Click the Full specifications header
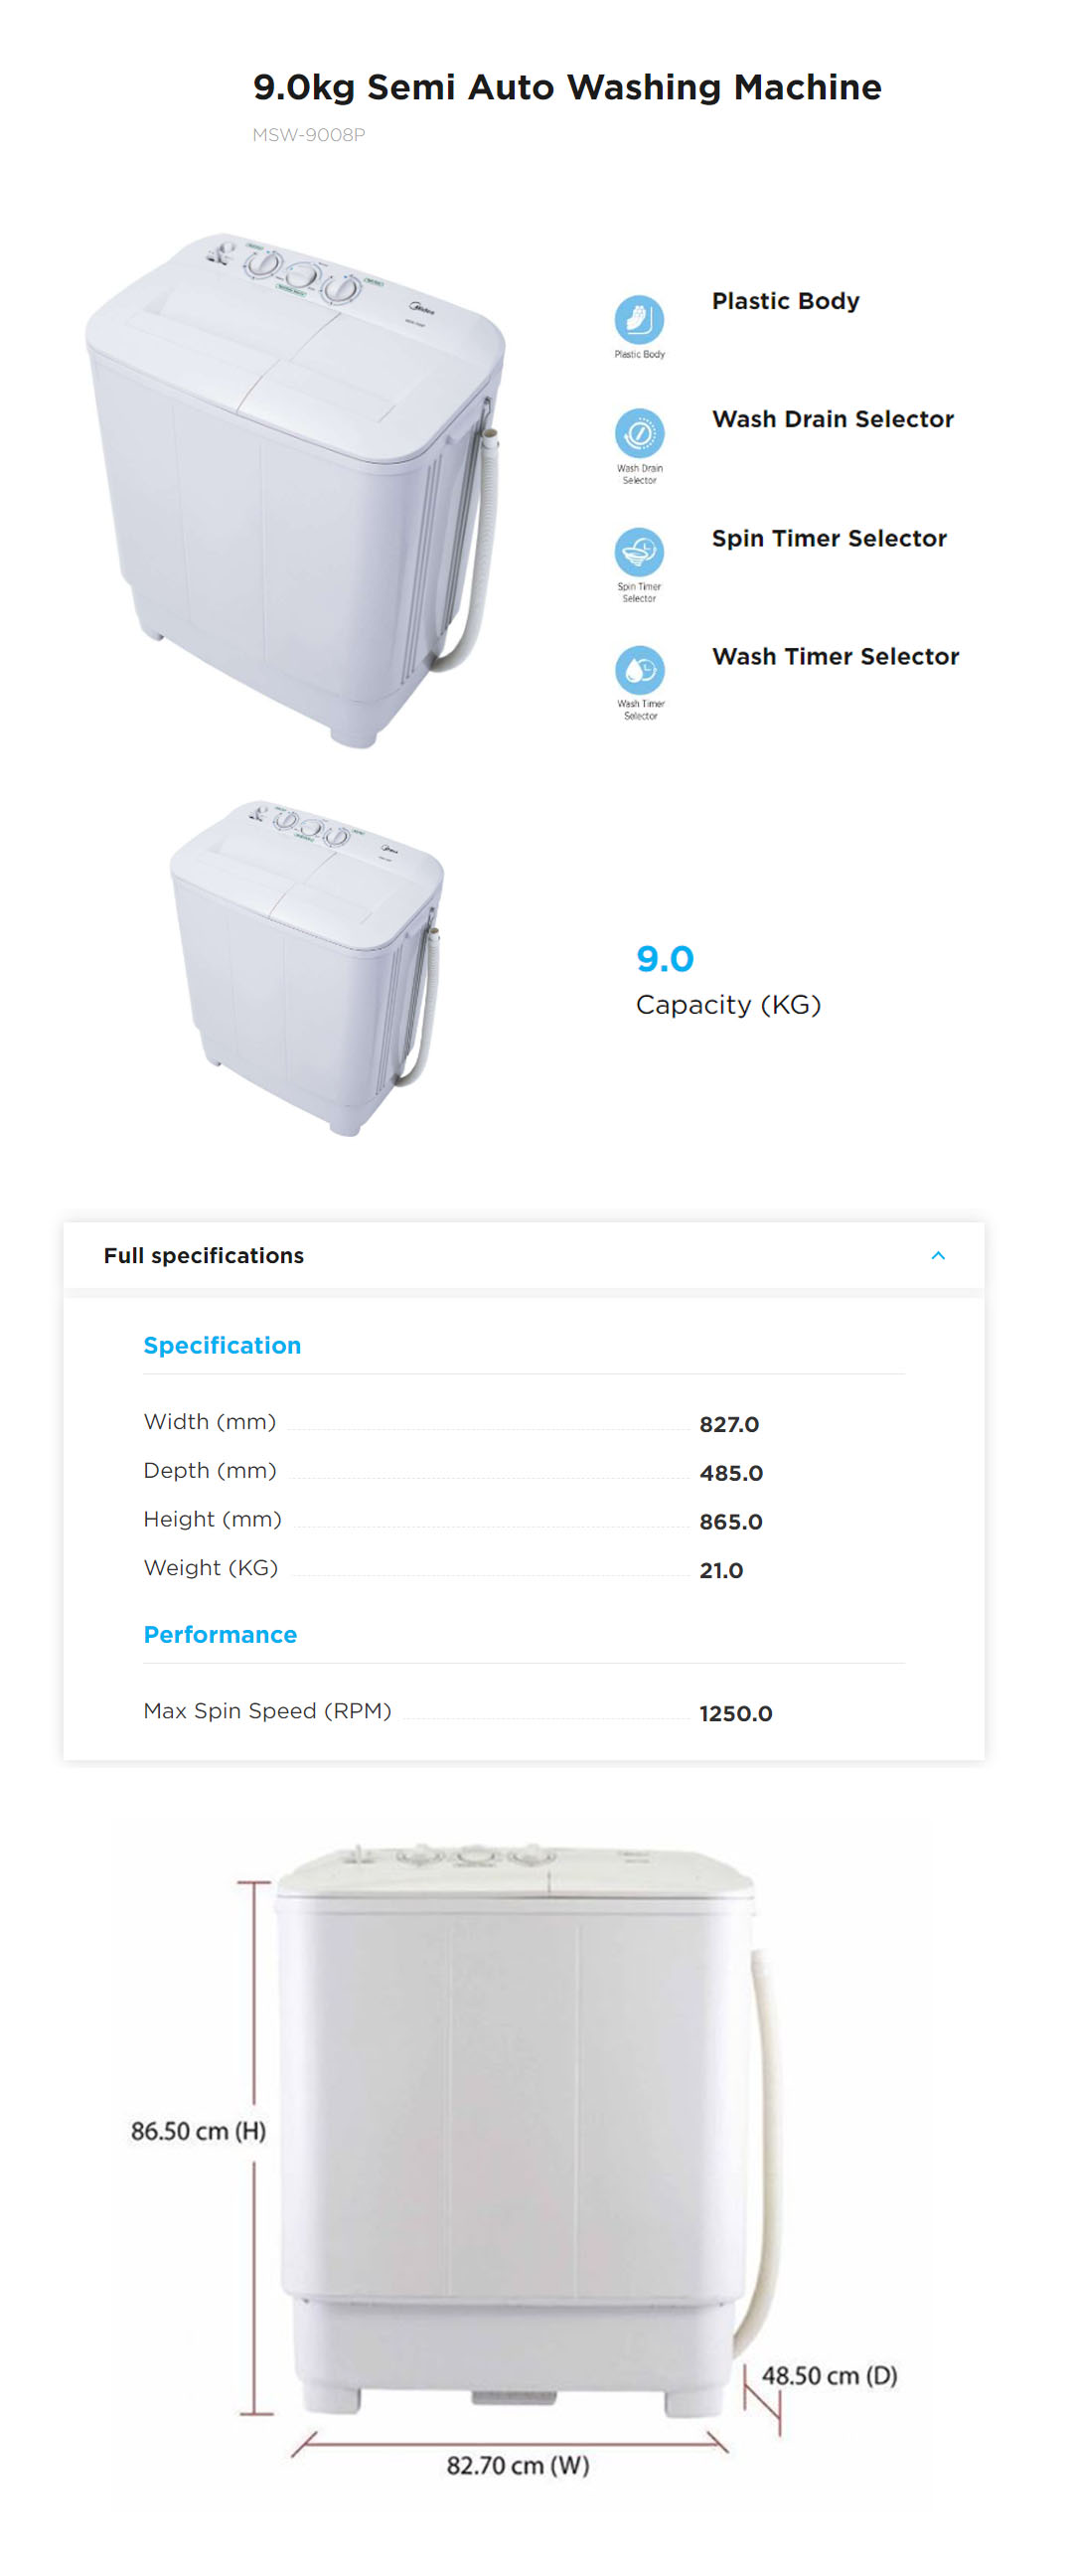The height and width of the screenshot is (2576, 1073). 203,1255
